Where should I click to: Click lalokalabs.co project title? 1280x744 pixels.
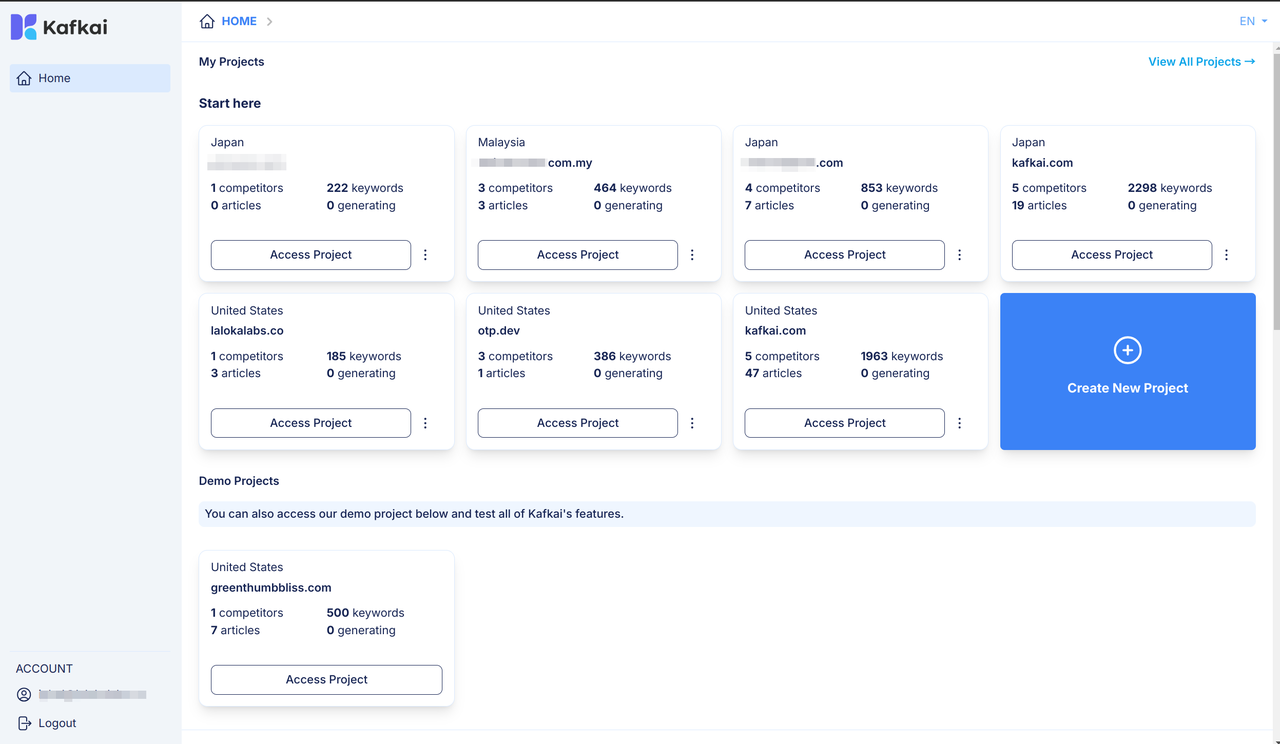click(x=247, y=331)
